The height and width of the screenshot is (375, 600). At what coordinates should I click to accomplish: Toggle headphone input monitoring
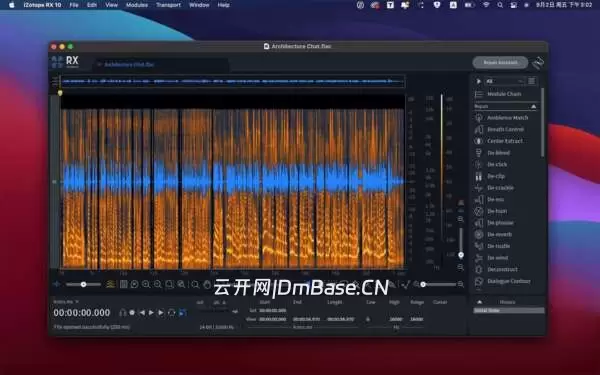coord(122,313)
